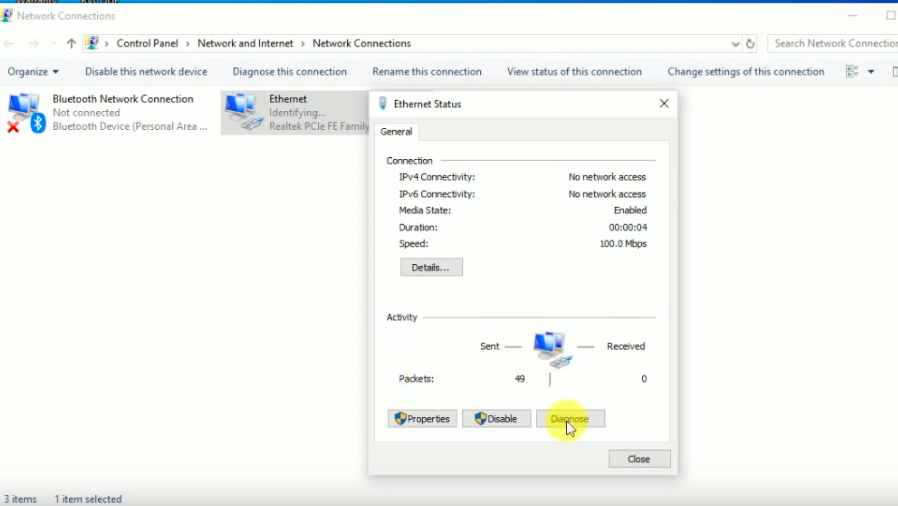Screen dimensions: 898x506
Task: Click Media State Enabled value
Action: tap(630, 211)
